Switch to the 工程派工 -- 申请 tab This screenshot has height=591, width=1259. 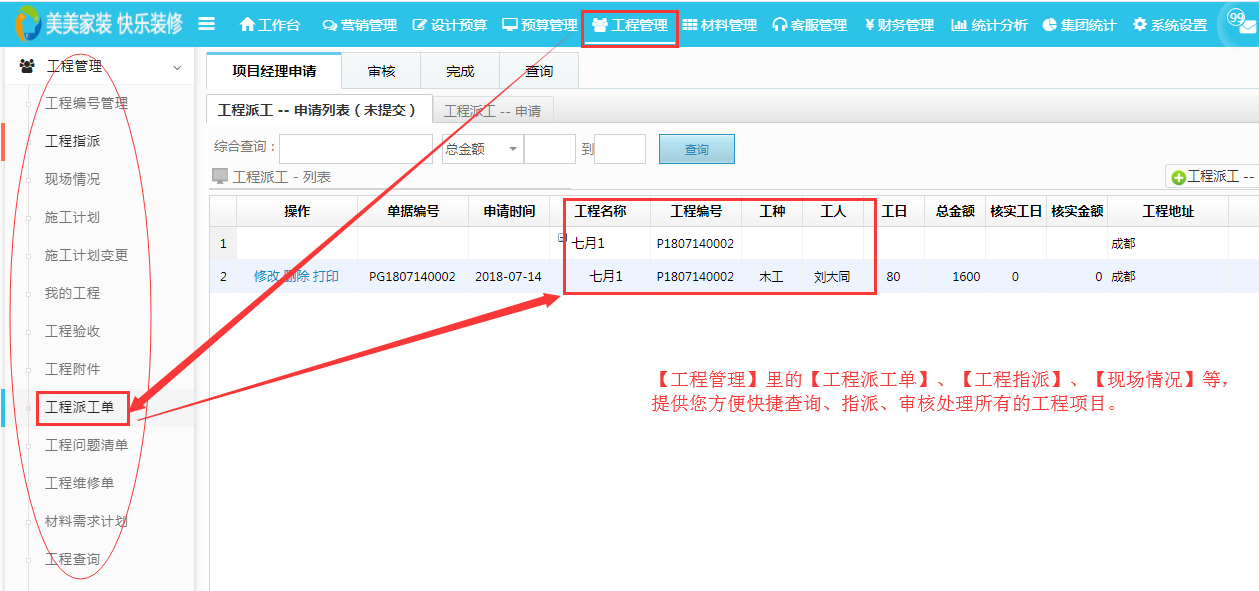pos(492,111)
